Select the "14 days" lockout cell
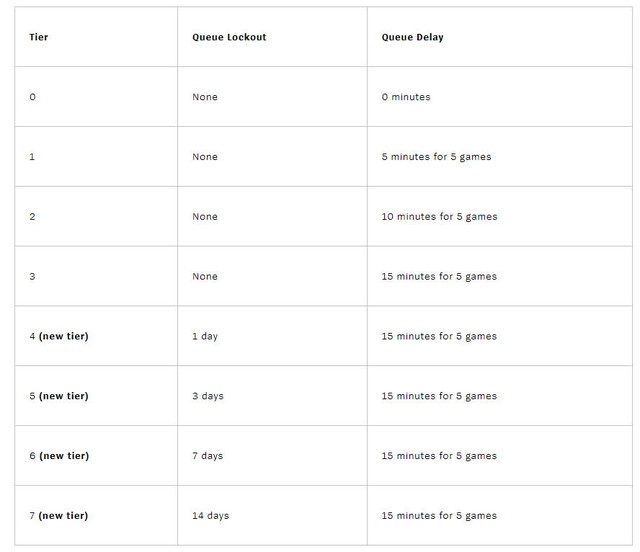 211,516
